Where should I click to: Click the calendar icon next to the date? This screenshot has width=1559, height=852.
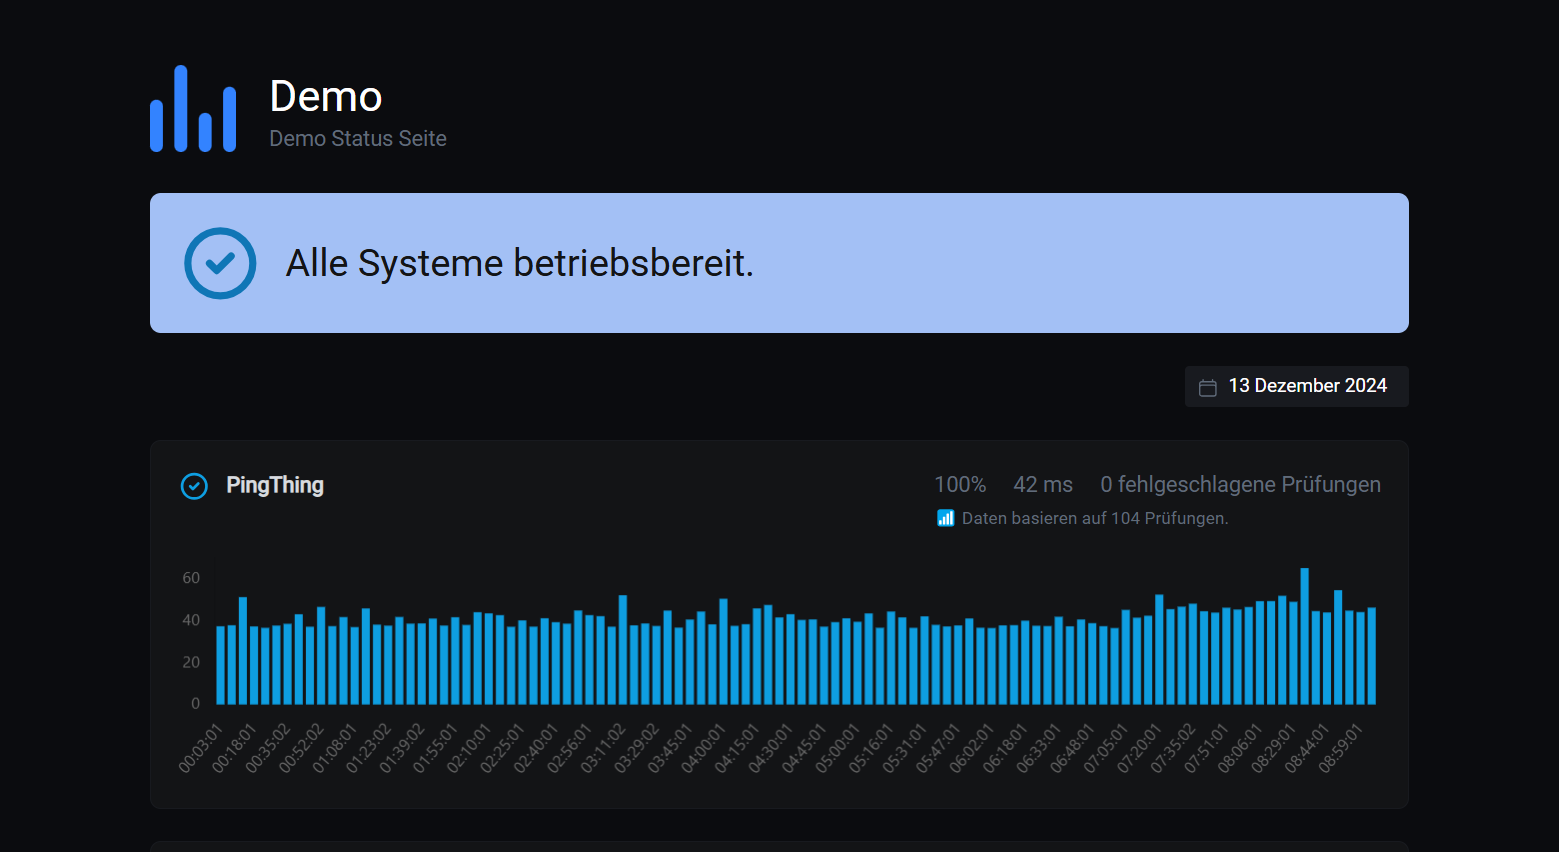(1209, 385)
